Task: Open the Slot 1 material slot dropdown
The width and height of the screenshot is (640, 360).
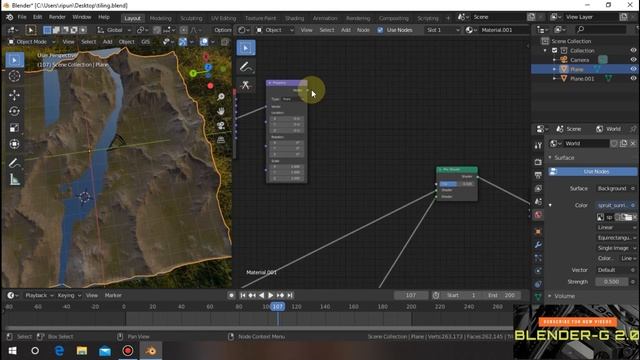Action: pos(442,30)
